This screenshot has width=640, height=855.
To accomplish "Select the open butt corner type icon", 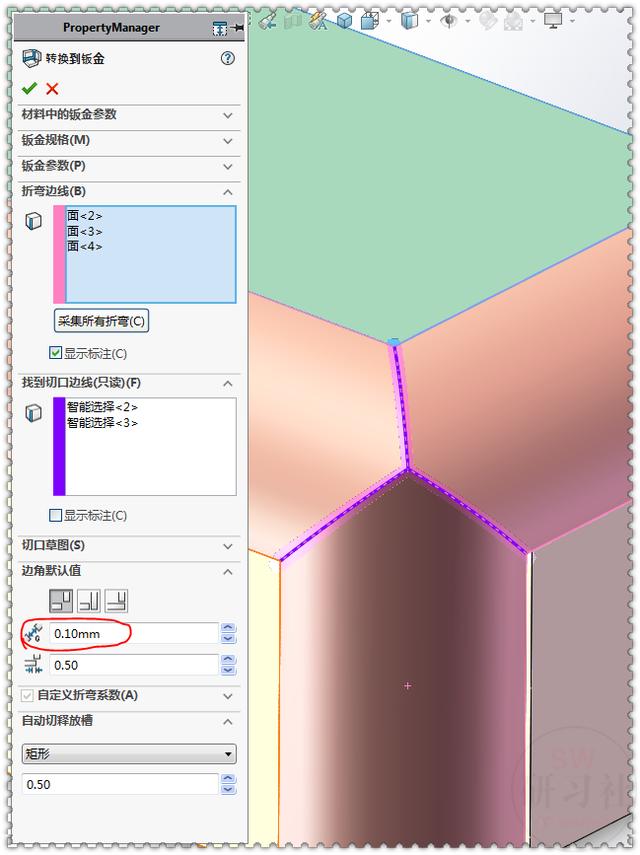I will [x=61, y=601].
